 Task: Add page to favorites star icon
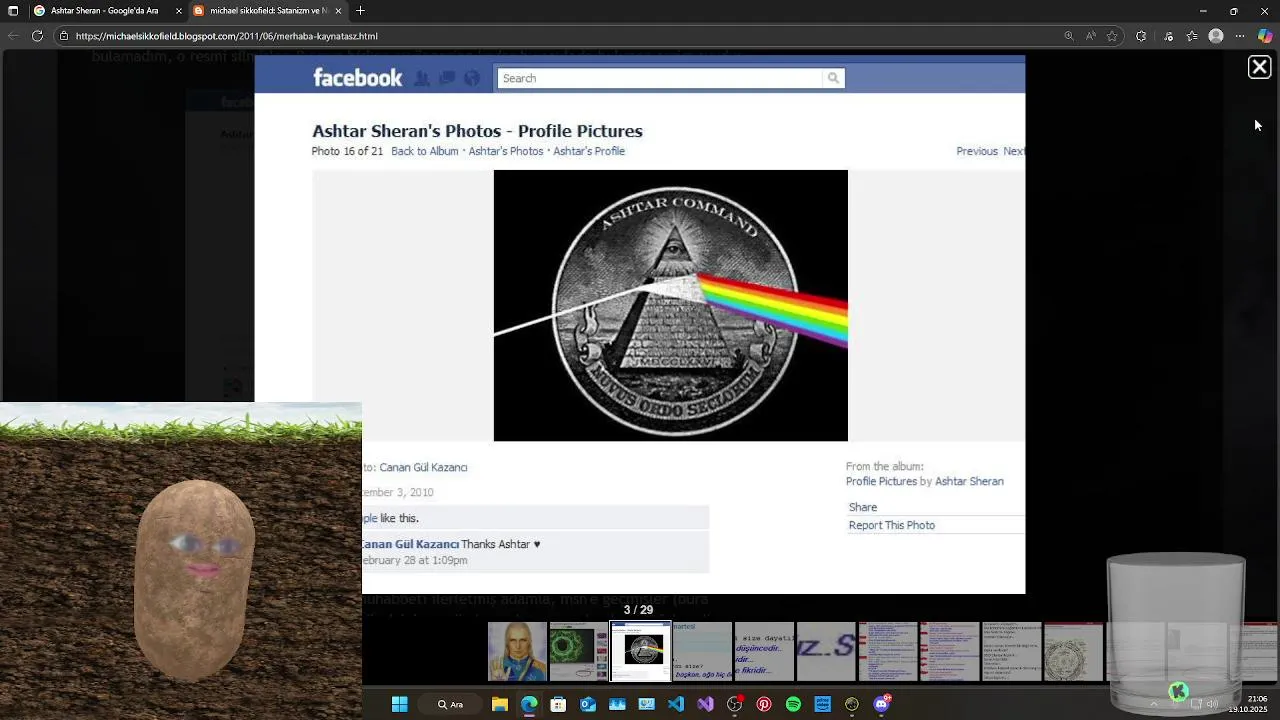1112,36
